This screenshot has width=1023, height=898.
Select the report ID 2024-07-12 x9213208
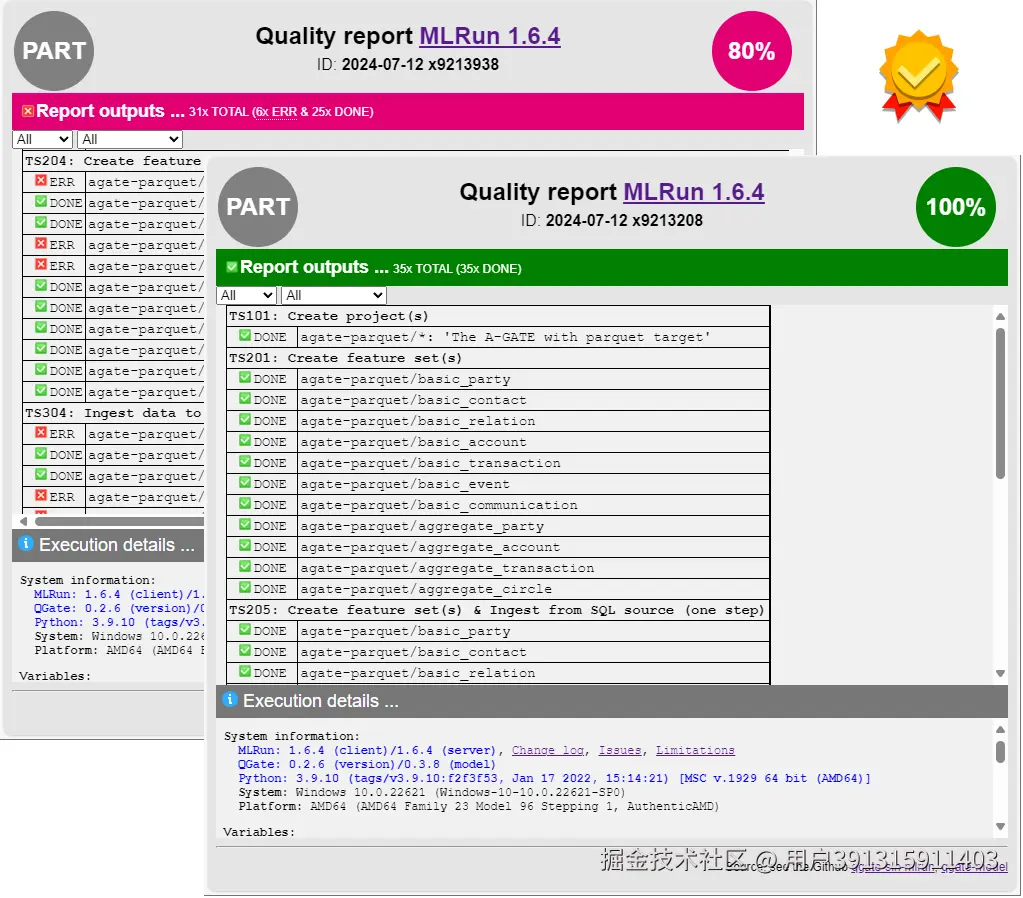click(x=624, y=221)
